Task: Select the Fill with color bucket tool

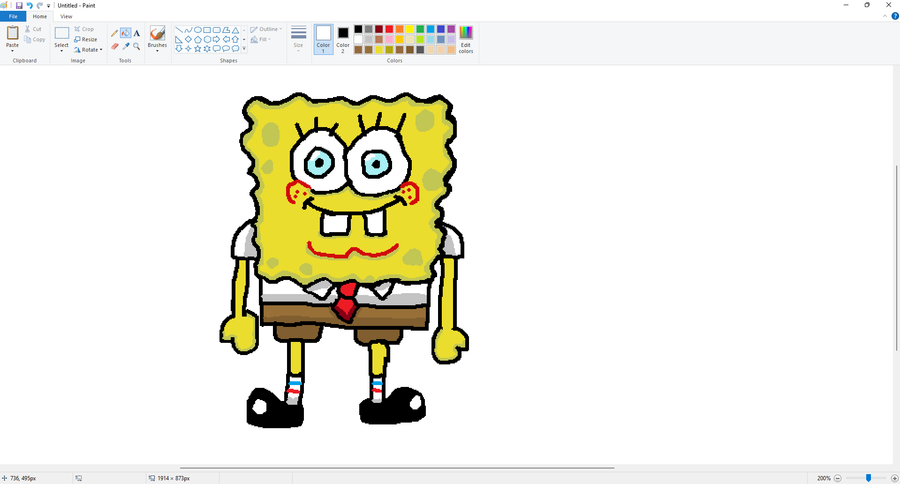Action: 125,33
